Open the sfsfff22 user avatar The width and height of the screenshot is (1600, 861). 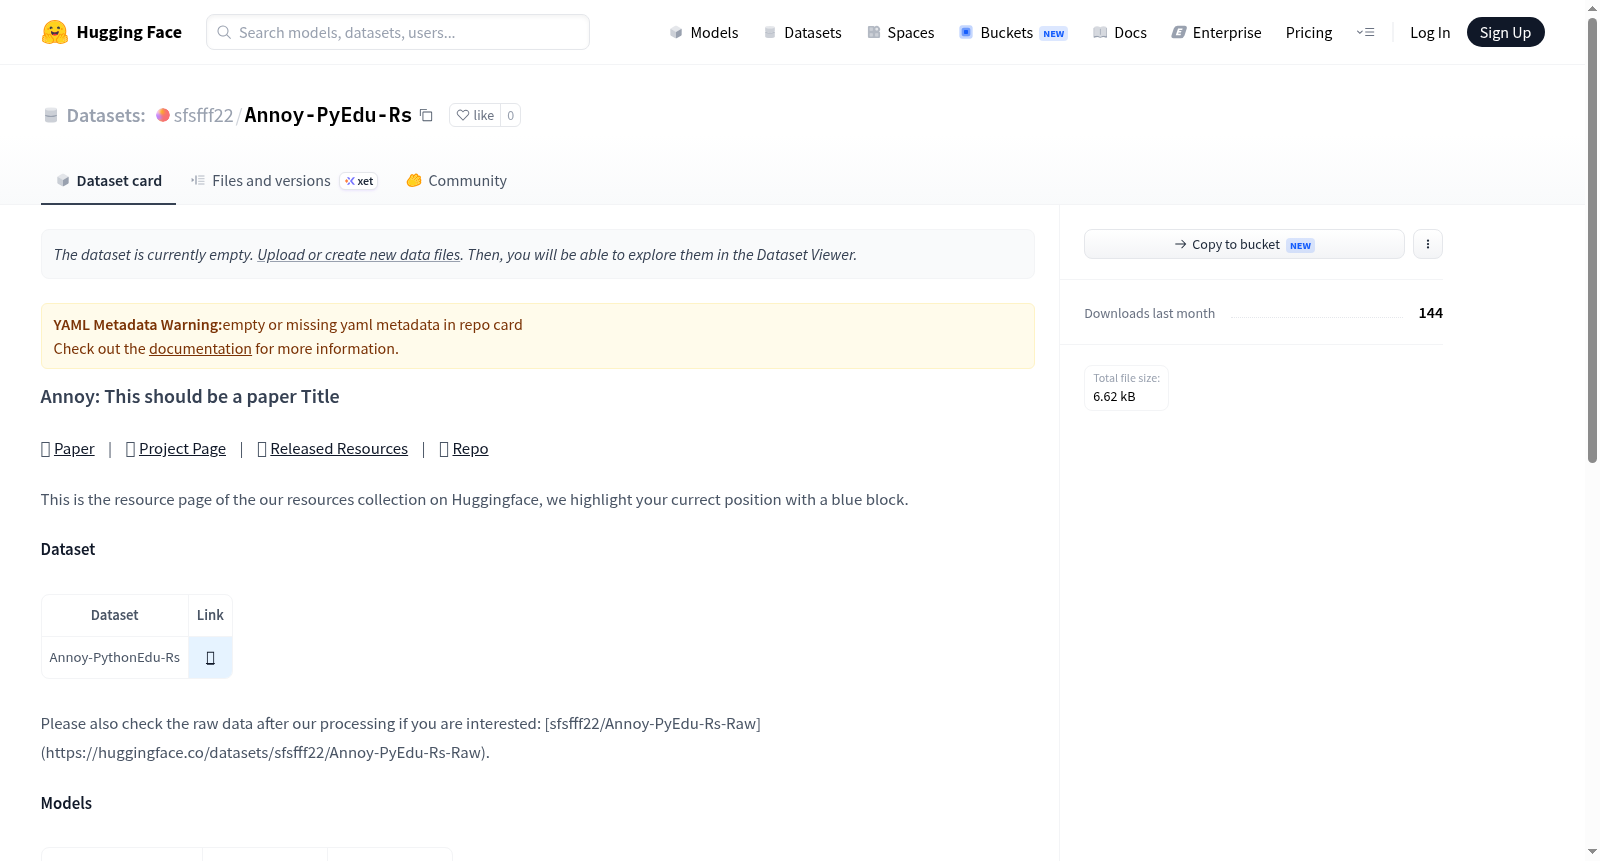[163, 115]
